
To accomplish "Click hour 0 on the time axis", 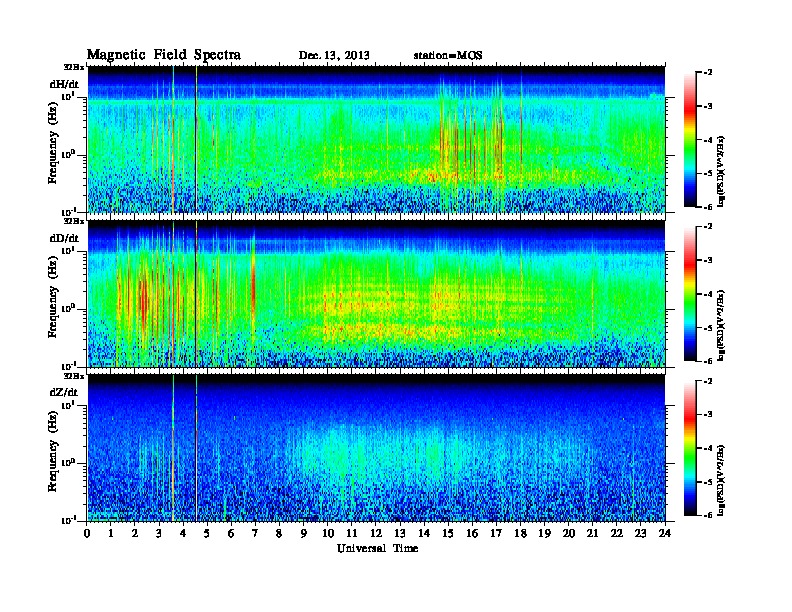I will (87, 534).
